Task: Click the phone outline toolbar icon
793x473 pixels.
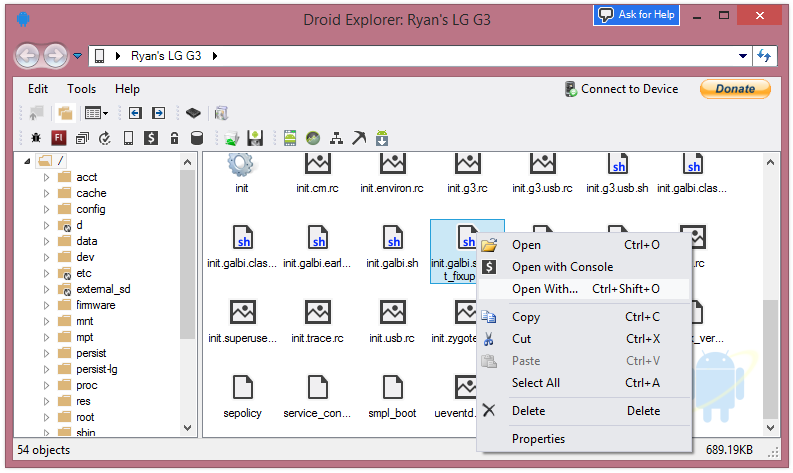Action: [x=128, y=138]
